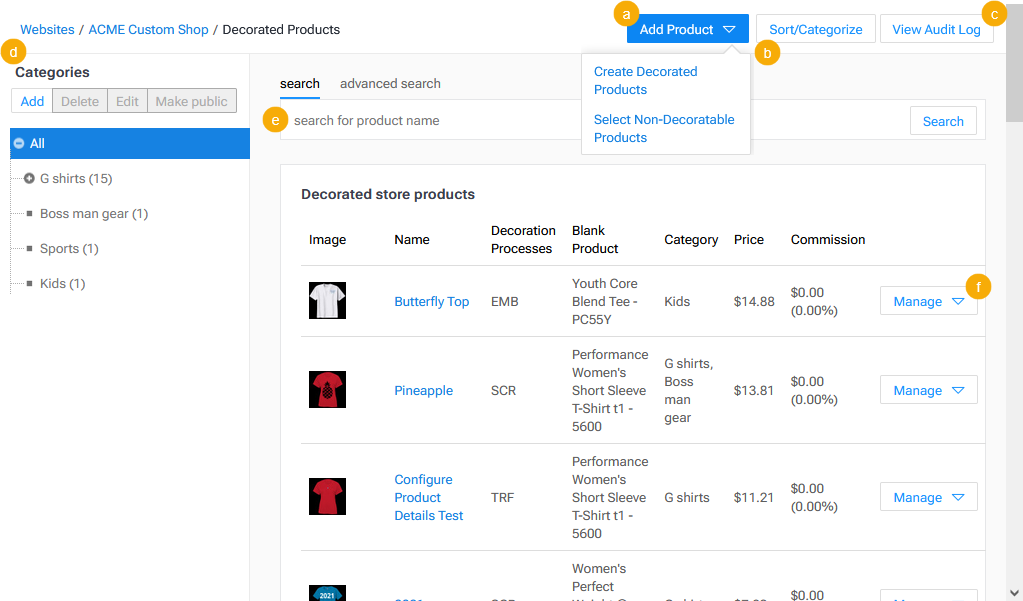Image resolution: width=1023 pixels, height=601 pixels.
Task: Open the Add Product dropdown
Action: click(x=687, y=28)
